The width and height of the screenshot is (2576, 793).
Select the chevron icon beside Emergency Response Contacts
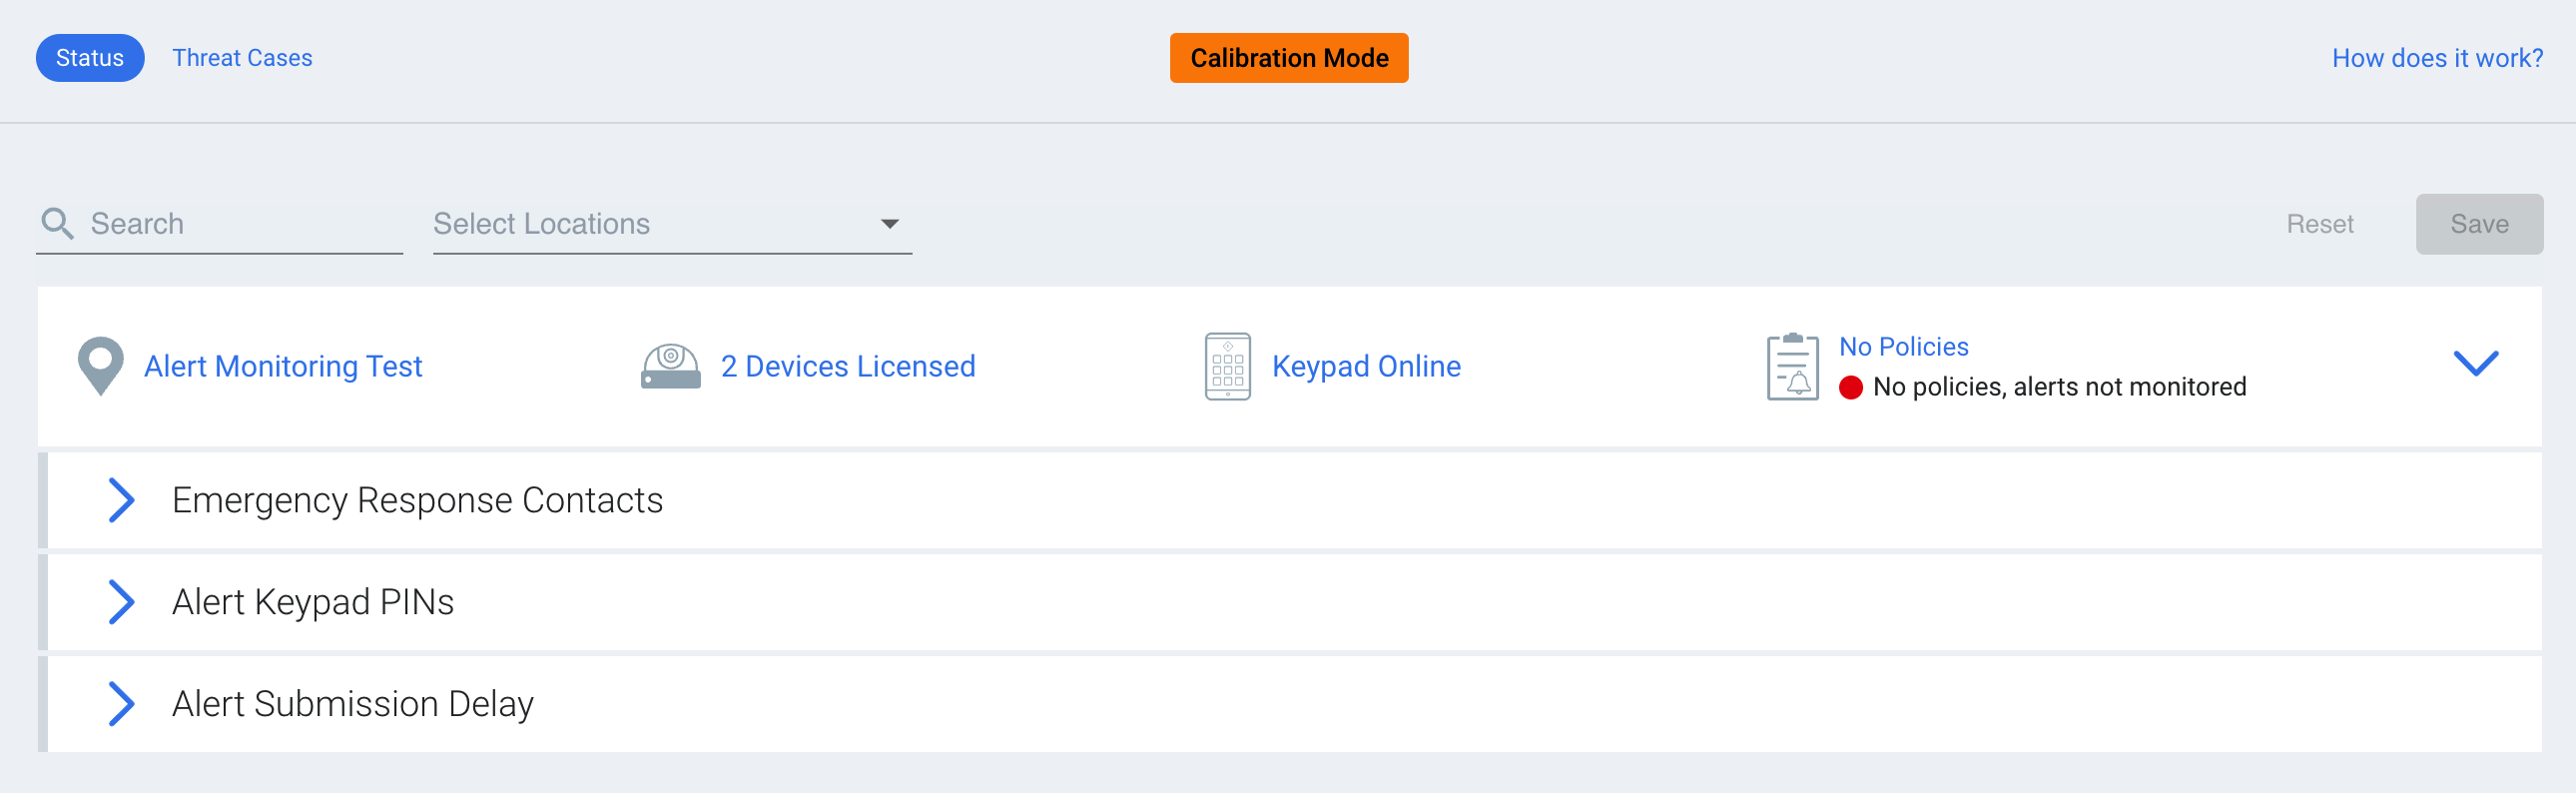[x=121, y=500]
